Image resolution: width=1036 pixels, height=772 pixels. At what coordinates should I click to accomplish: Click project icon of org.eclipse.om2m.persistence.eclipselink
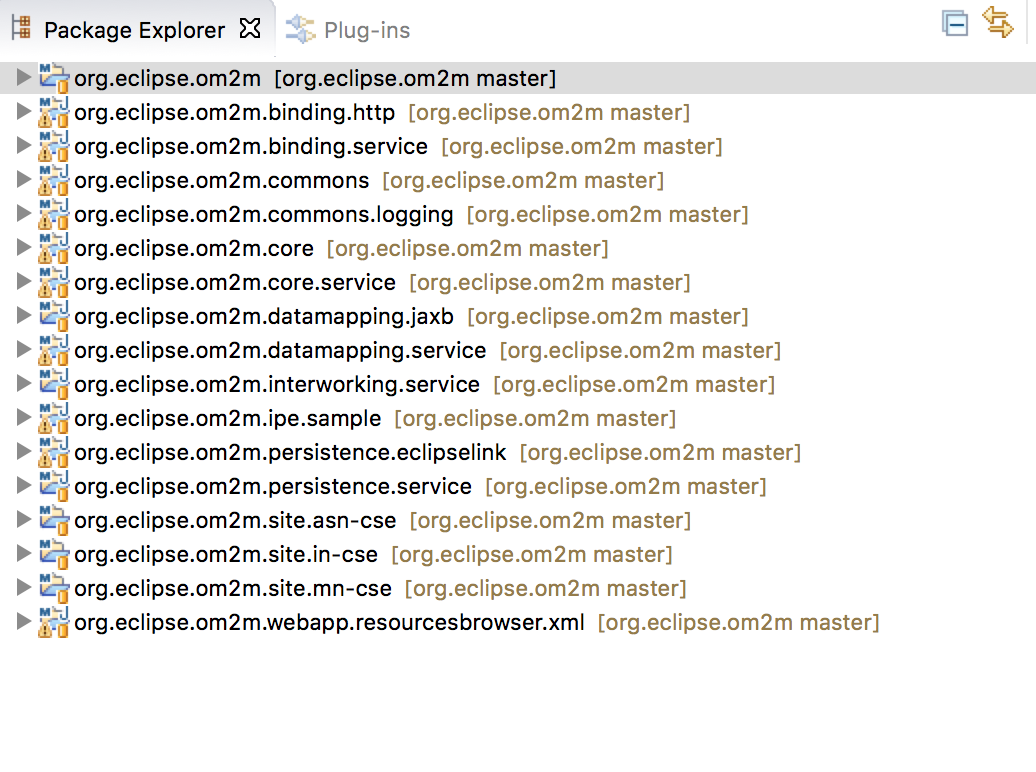point(53,453)
